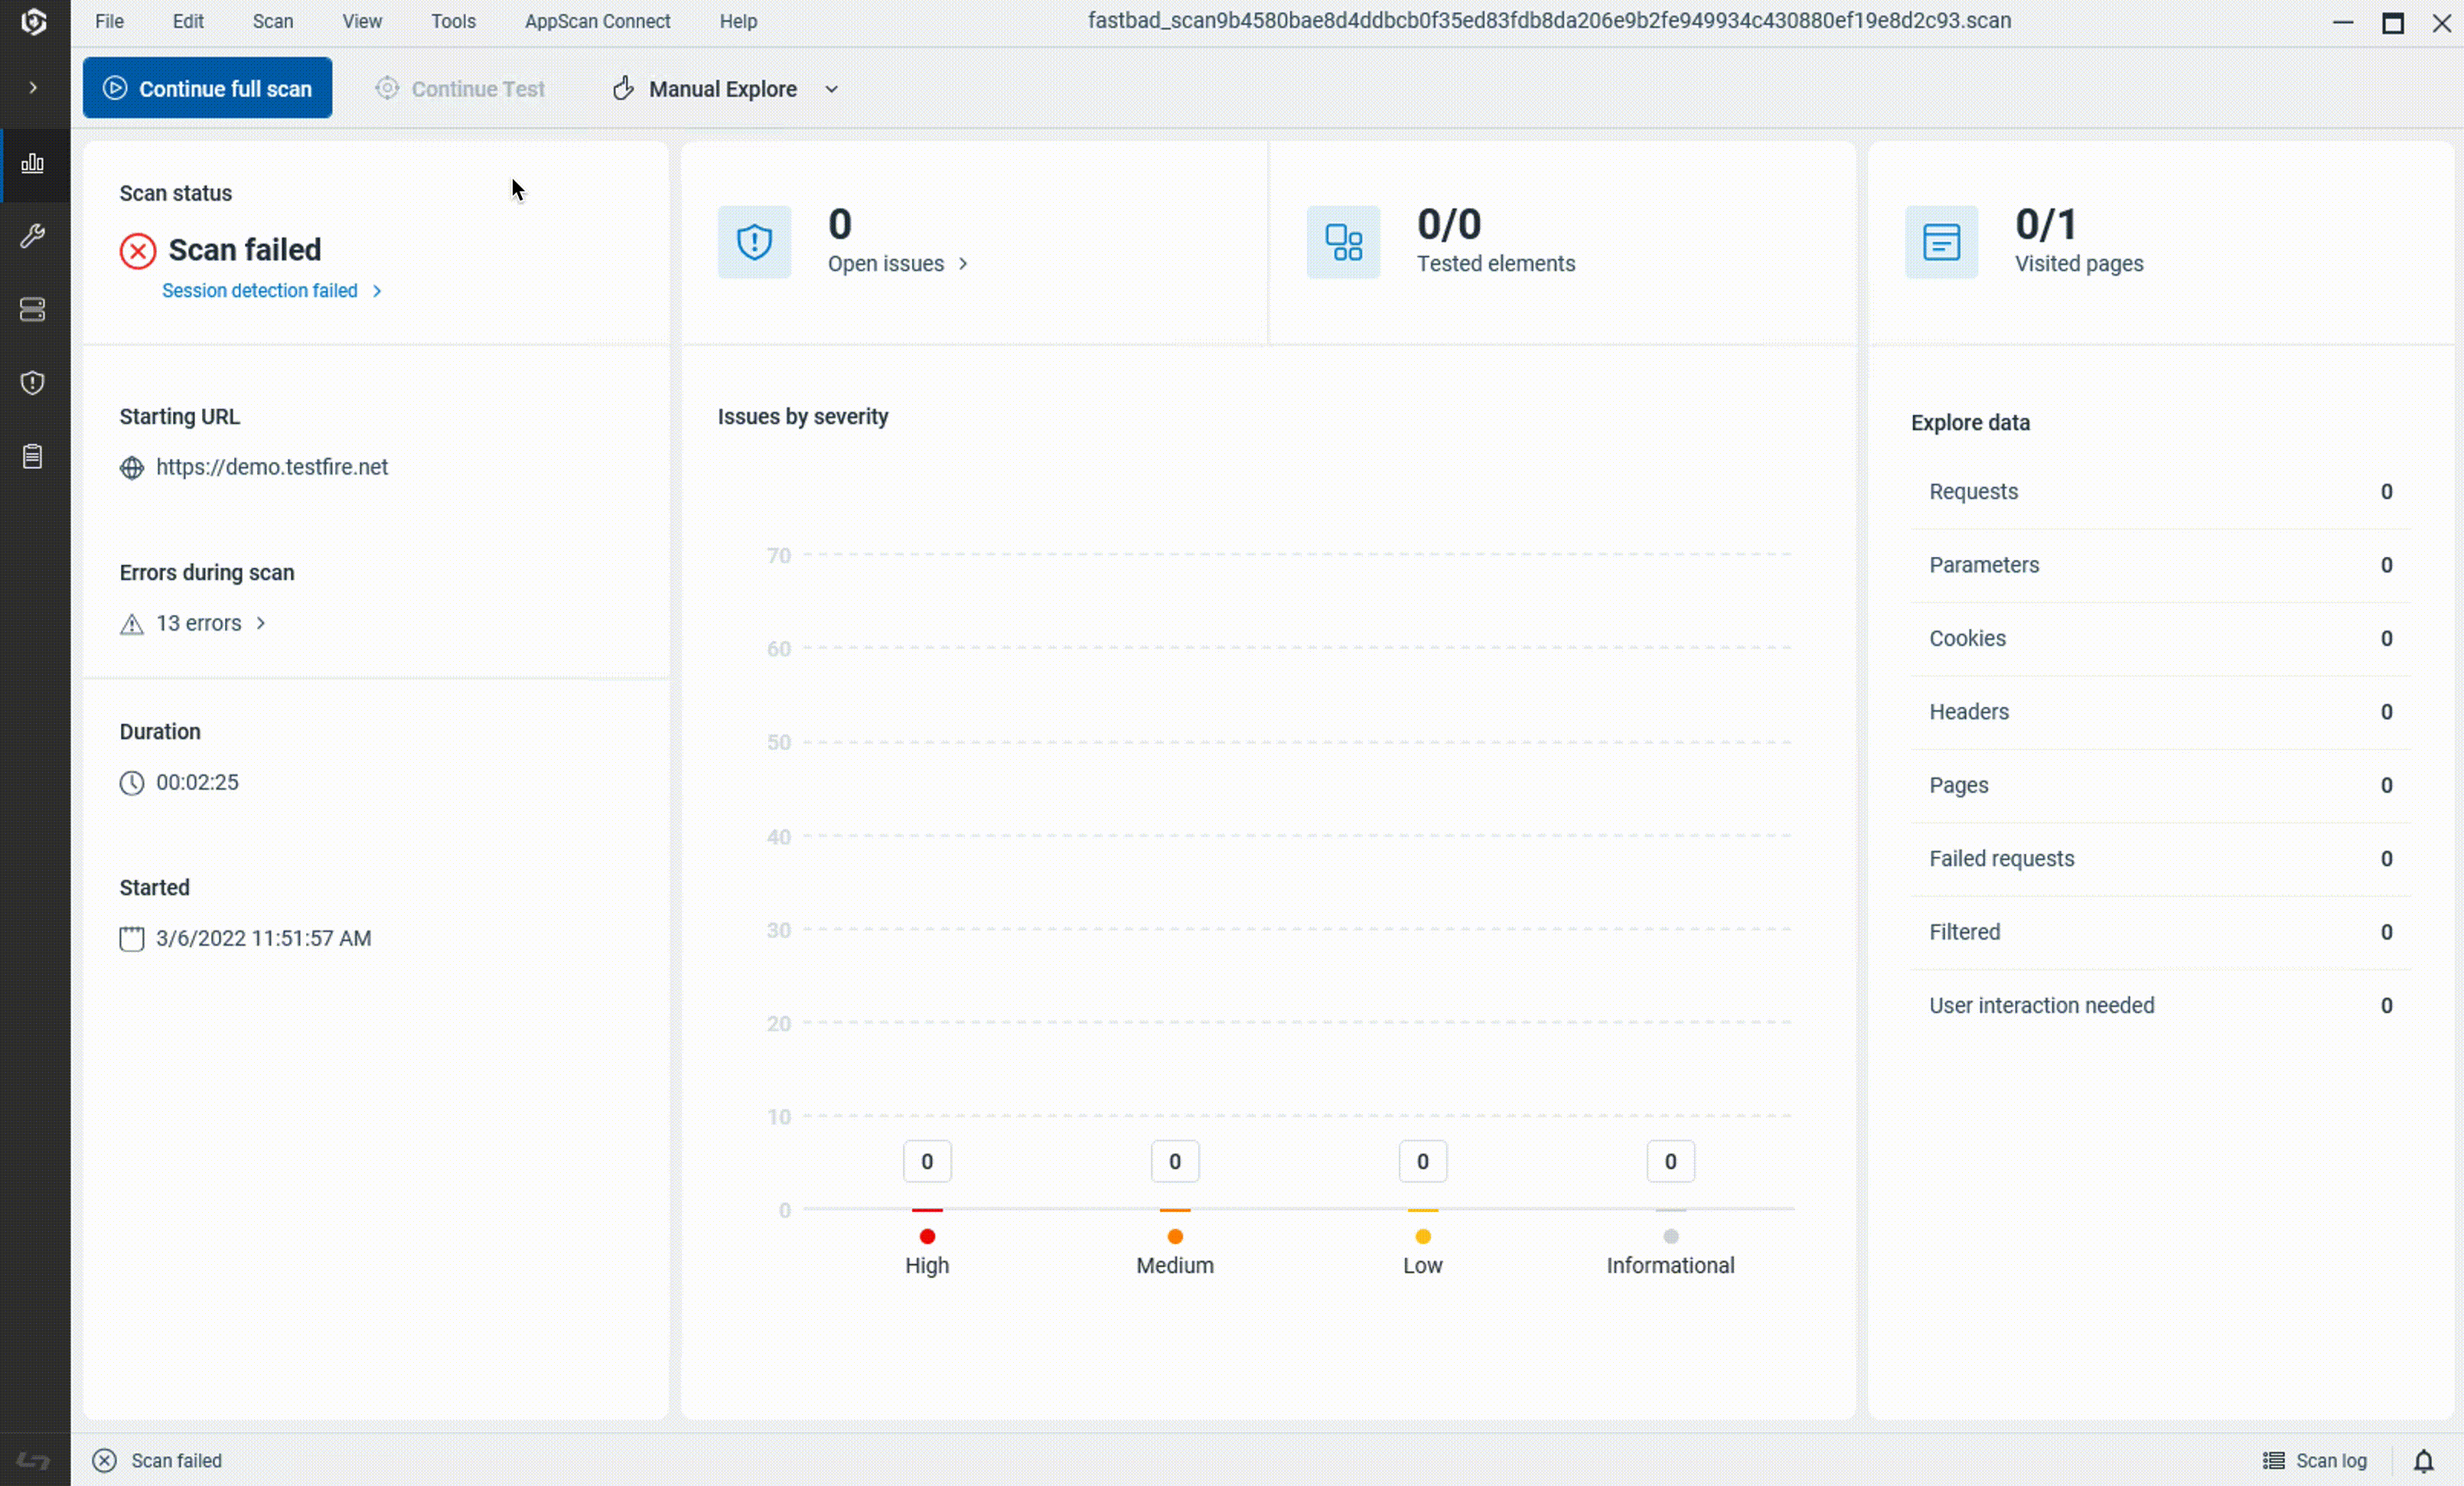Click the AppScan logo icon
This screenshot has height=1486, width=2464.
[34, 22]
